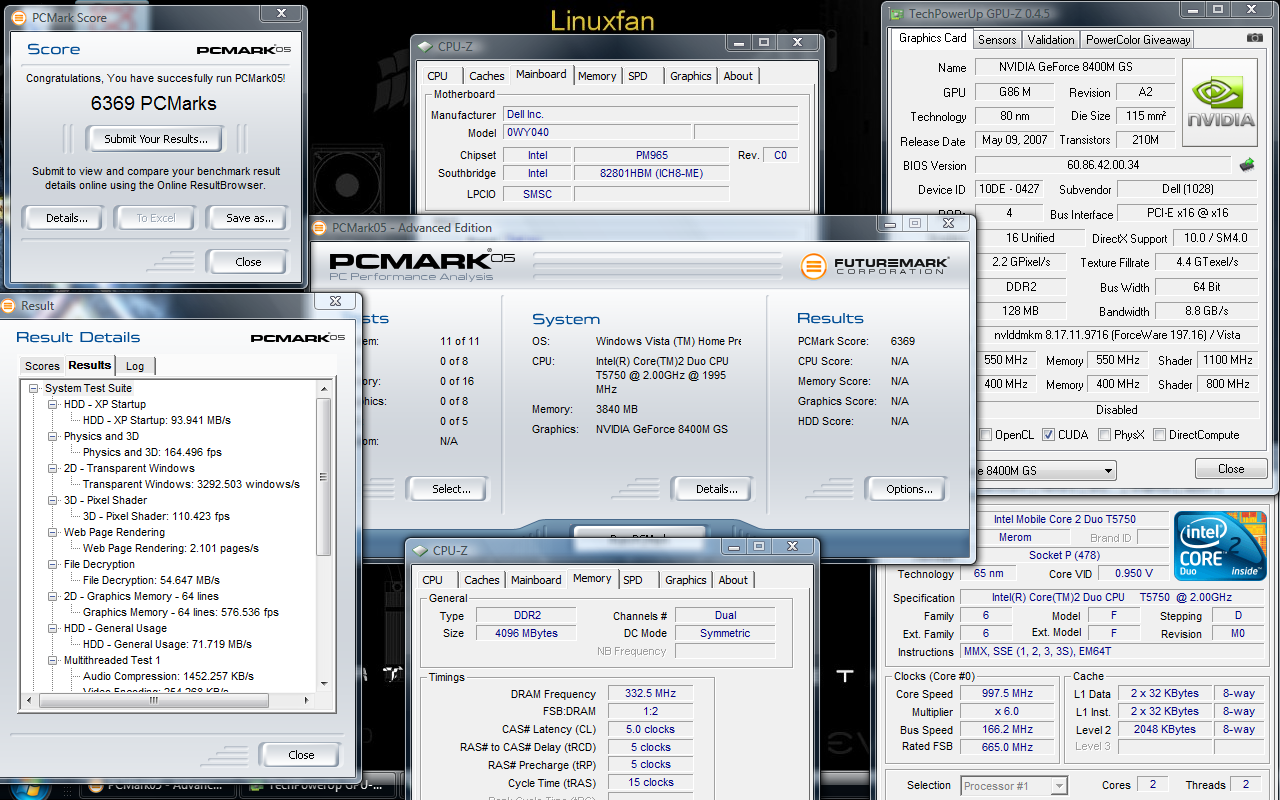Click the title icon of CPU-Z Memory window

coord(419,551)
